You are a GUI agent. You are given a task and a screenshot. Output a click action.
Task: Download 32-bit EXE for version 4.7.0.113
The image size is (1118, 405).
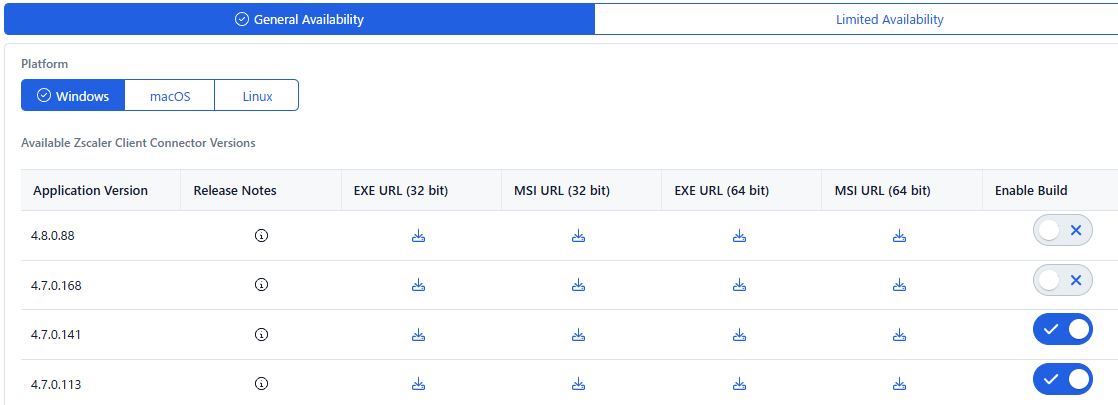419,384
